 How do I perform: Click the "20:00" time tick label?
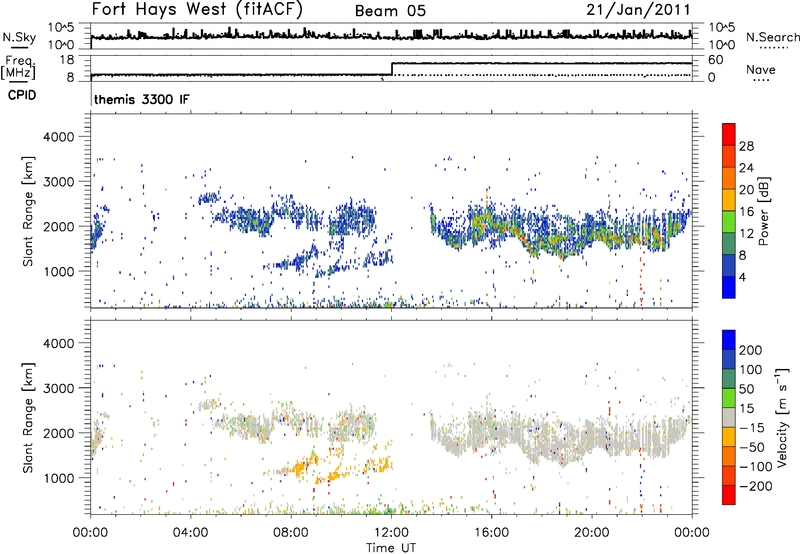pos(591,533)
